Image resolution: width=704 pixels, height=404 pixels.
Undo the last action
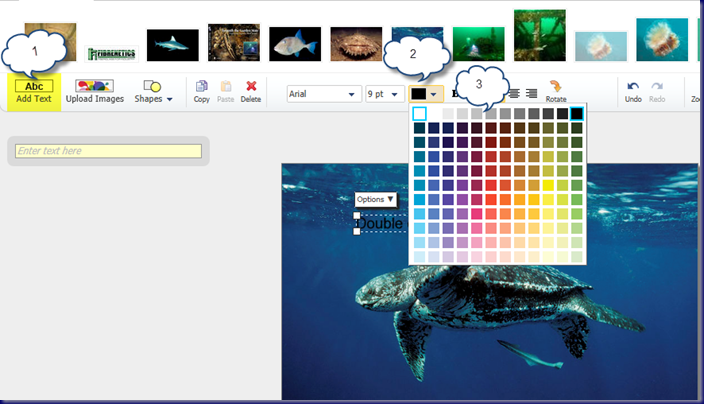pos(633,92)
